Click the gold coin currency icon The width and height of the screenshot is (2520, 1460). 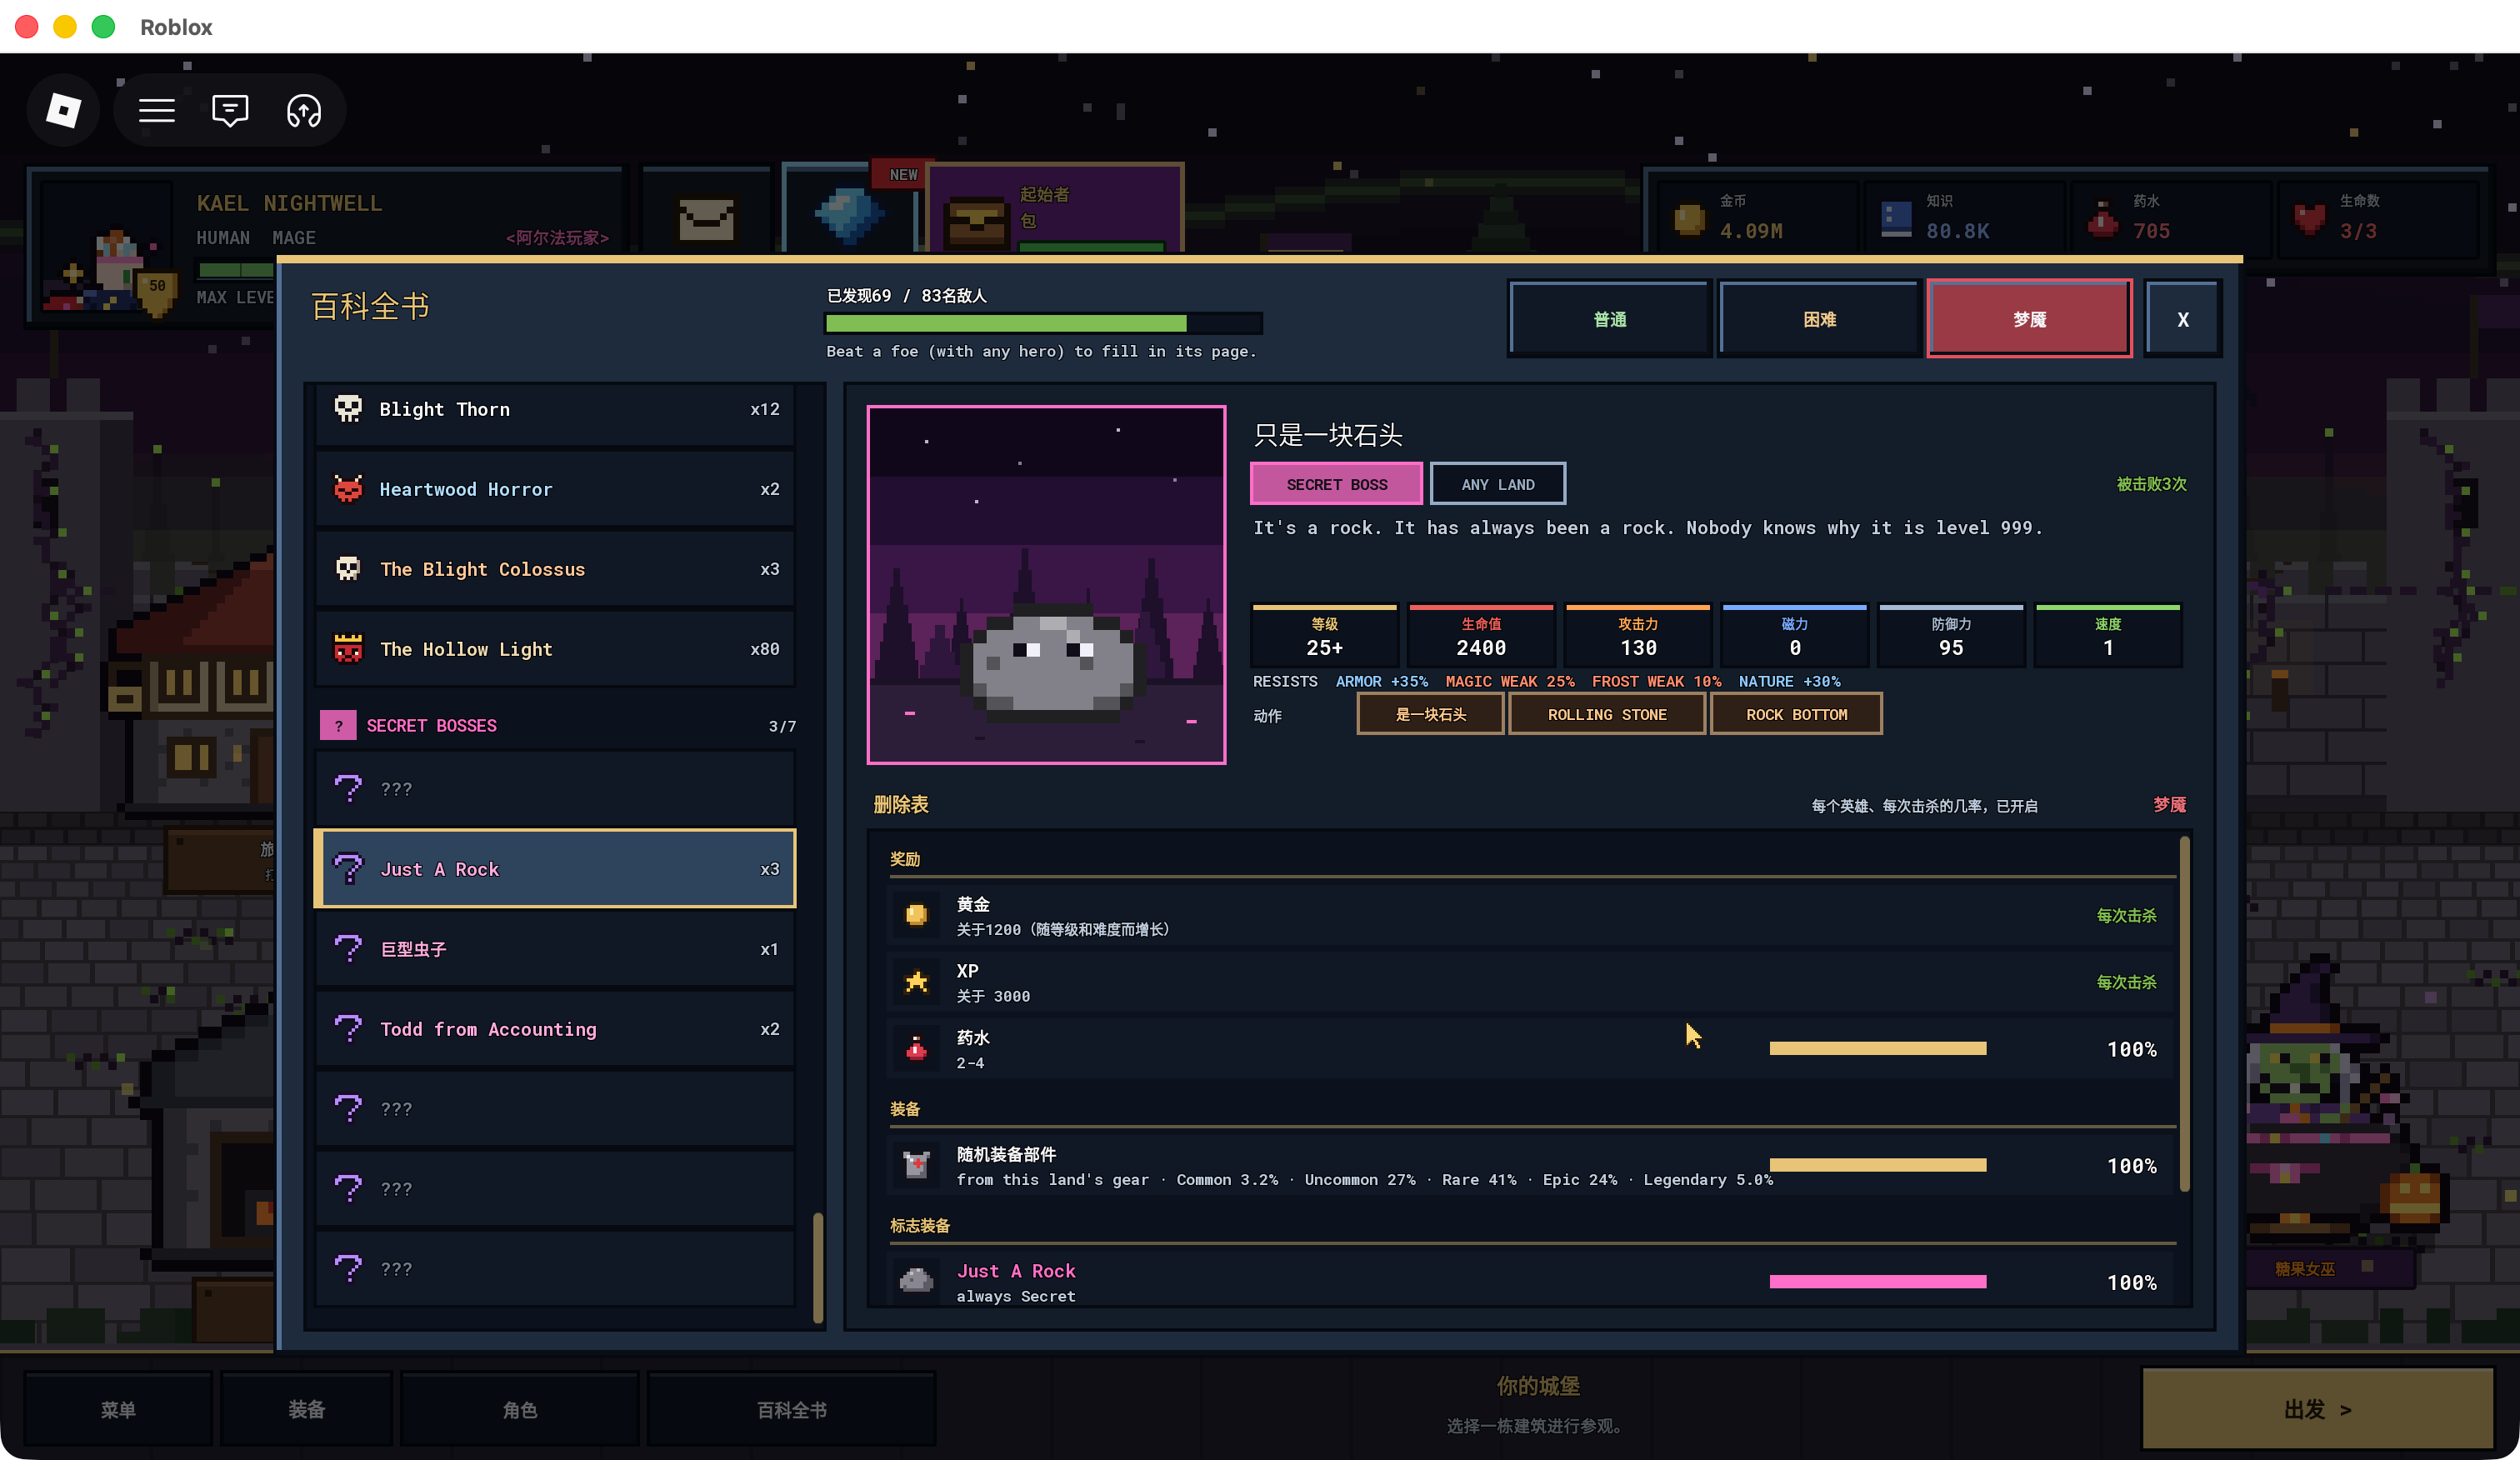[x=1689, y=218]
